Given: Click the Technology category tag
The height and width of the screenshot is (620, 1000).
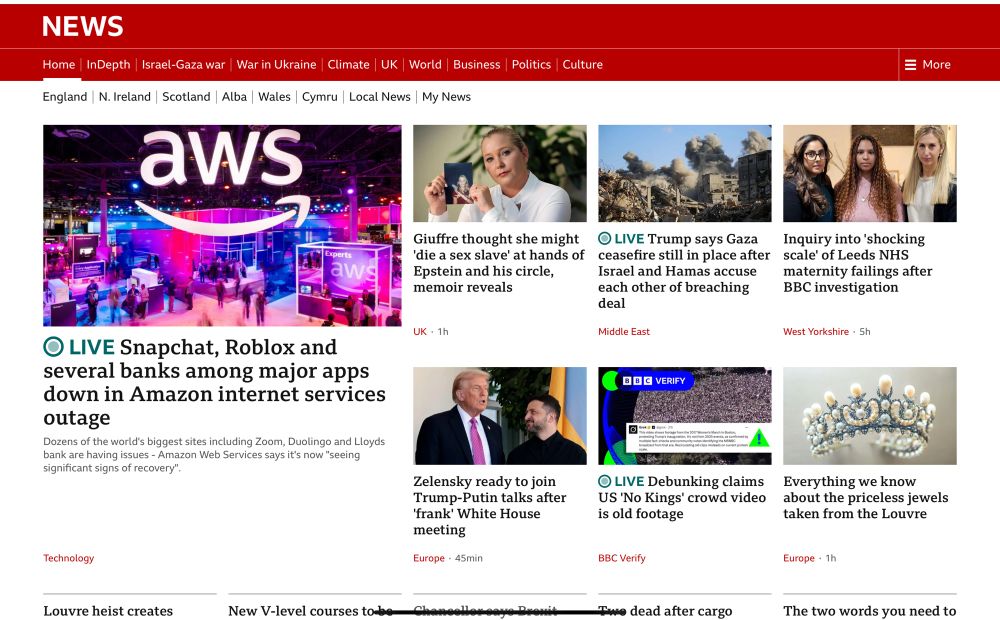Looking at the screenshot, I should coord(68,558).
